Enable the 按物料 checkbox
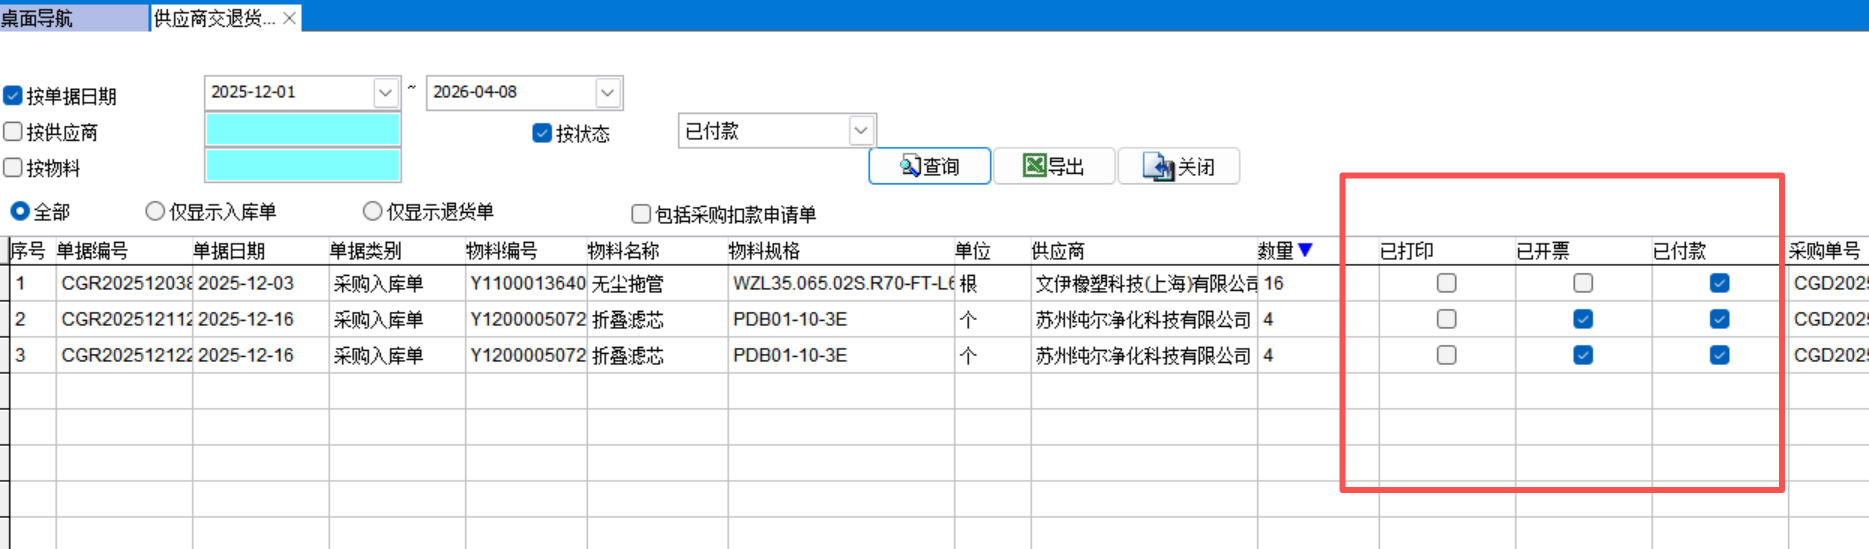 13,168
